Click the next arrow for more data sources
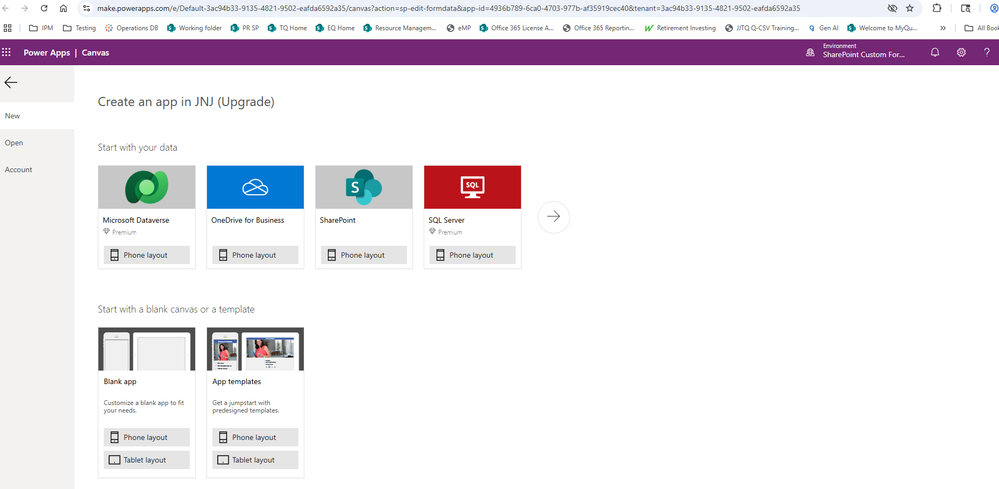This screenshot has height=489, width=999. click(x=554, y=217)
